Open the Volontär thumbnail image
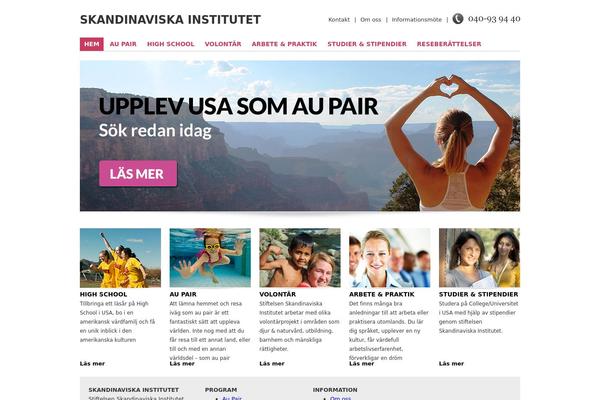The height and width of the screenshot is (400, 600). click(300, 258)
